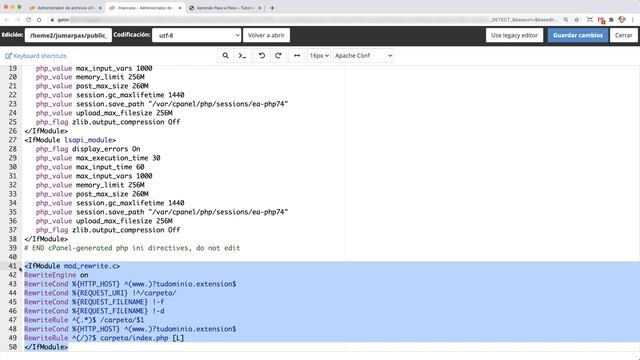Toggle word wrap arrows icon
The image size is (640, 360).
pyautogui.click(x=297, y=56)
